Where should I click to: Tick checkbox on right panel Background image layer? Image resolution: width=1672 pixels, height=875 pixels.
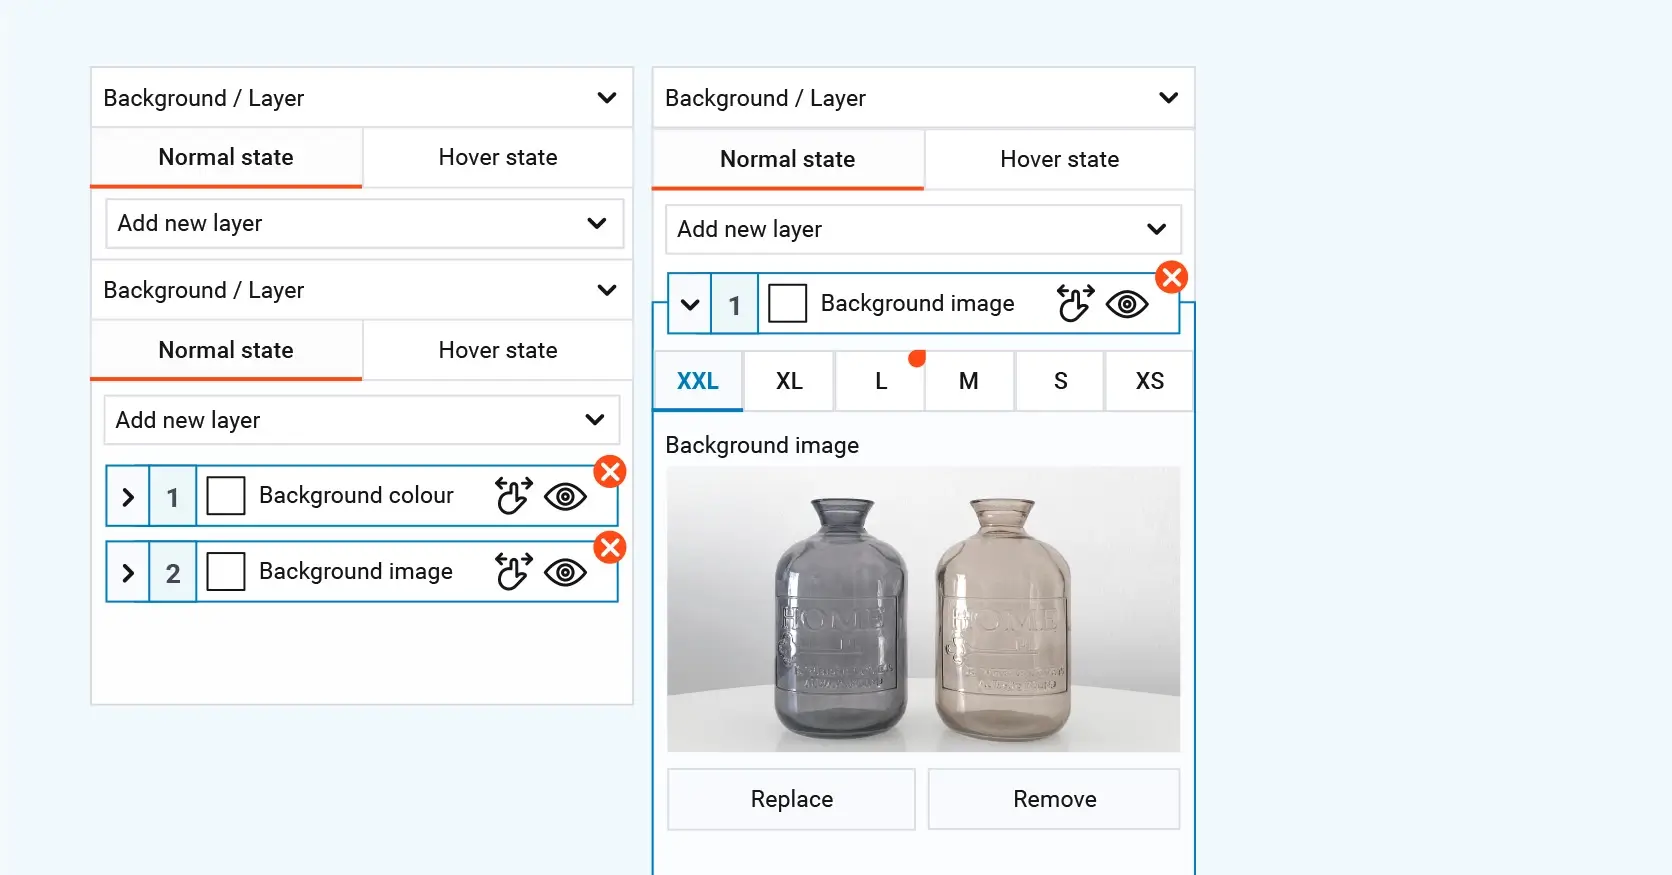[x=788, y=303]
